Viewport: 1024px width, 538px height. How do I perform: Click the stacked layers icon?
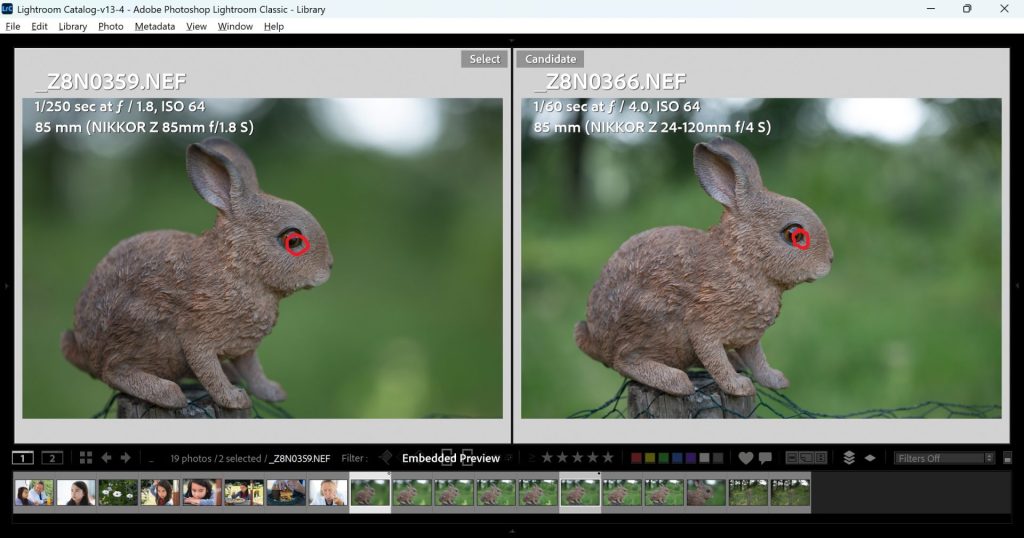point(849,458)
